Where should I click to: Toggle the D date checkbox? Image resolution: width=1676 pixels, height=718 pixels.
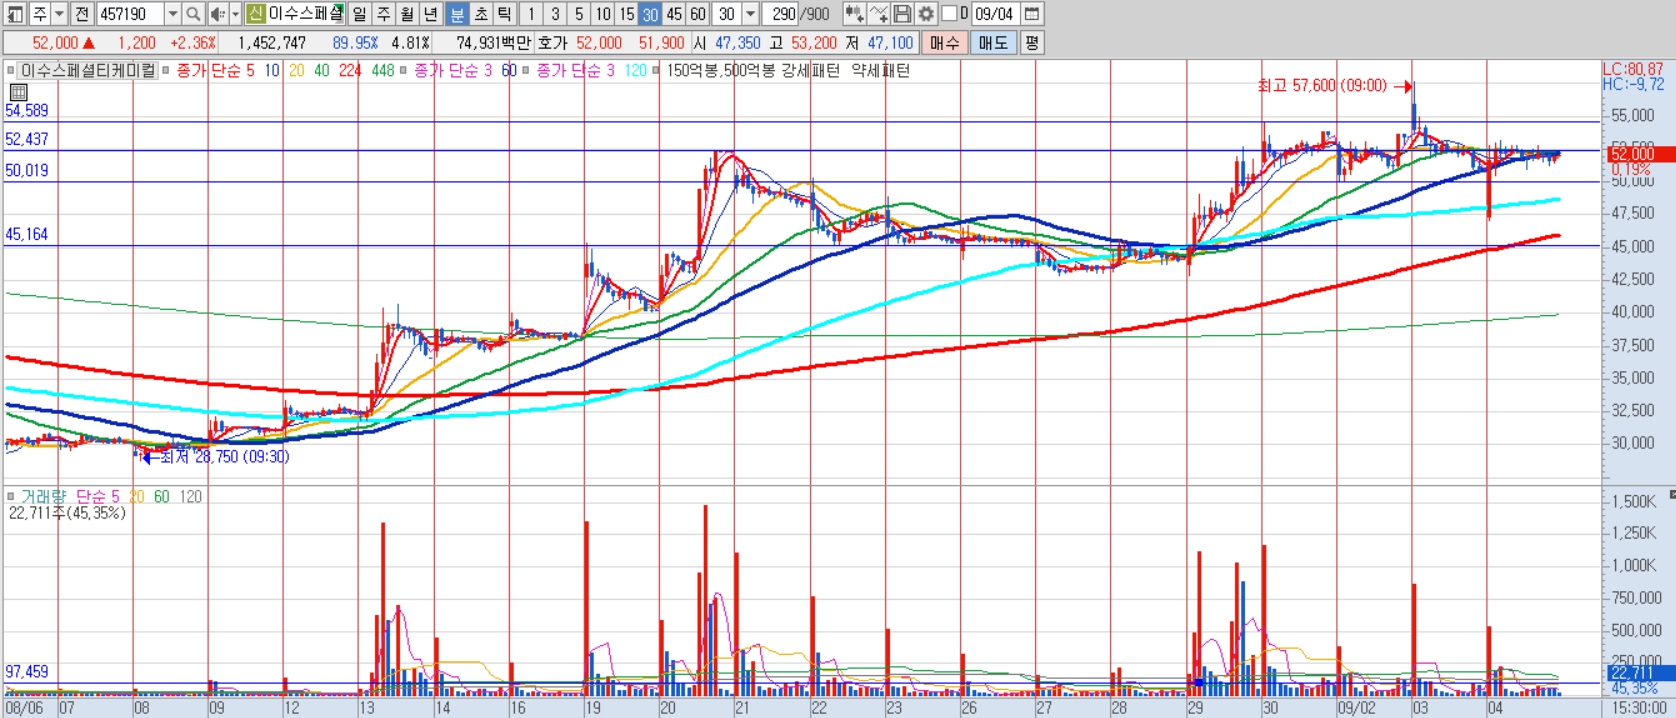pos(950,14)
